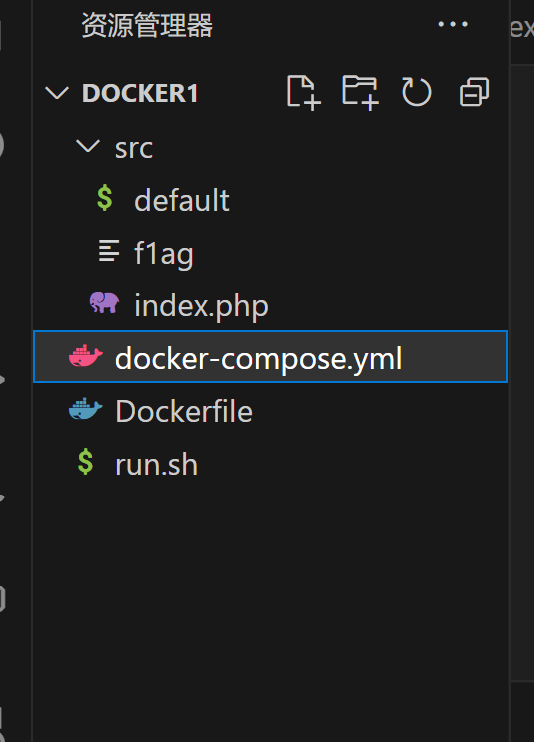Click the text lines icon beside f1ag
This screenshot has height=742, width=534.
coord(108,251)
